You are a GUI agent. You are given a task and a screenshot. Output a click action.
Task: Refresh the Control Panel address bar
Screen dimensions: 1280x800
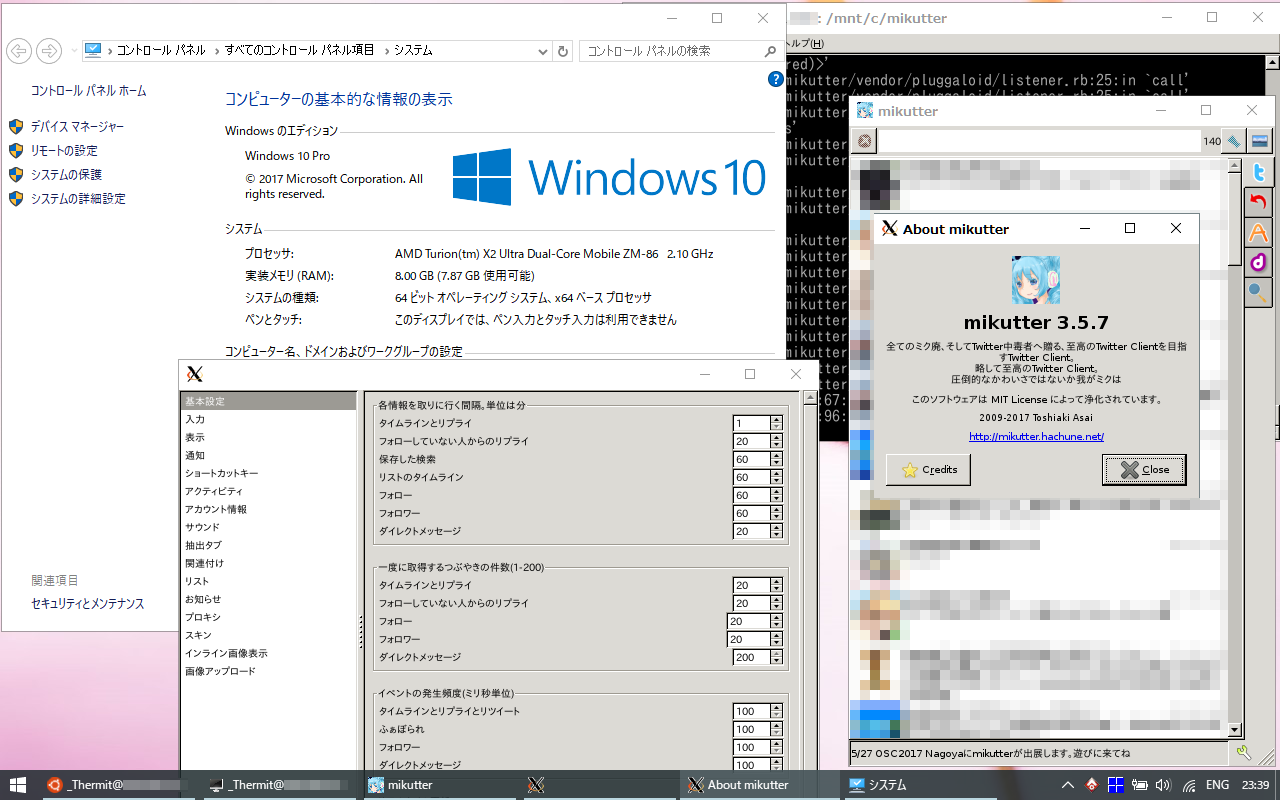(x=562, y=51)
